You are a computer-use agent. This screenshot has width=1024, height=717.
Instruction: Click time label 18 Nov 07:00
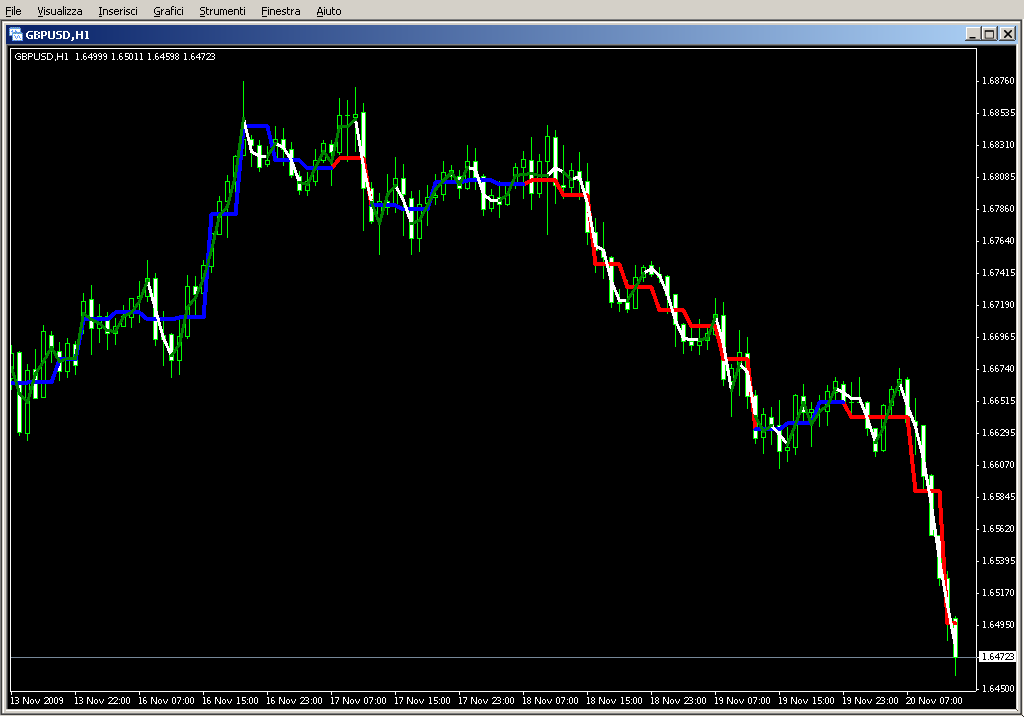click(x=550, y=701)
